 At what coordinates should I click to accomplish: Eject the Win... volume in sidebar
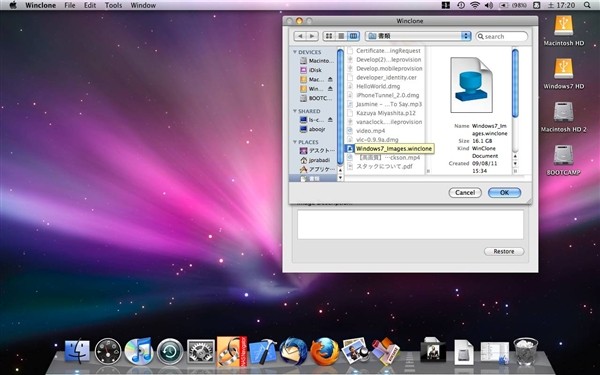click(330, 89)
